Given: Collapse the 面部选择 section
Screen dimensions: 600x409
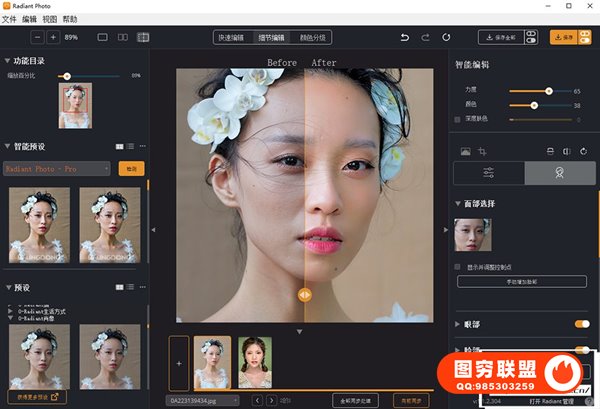Looking at the screenshot, I should tap(457, 203).
